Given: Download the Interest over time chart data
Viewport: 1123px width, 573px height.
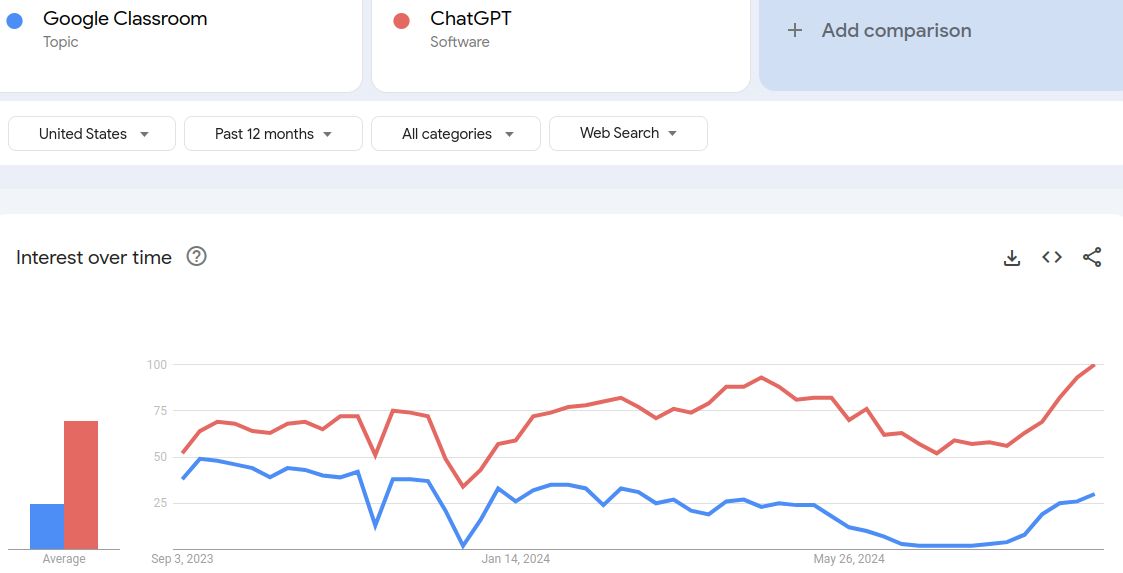Looking at the screenshot, I should point(1012,258).
